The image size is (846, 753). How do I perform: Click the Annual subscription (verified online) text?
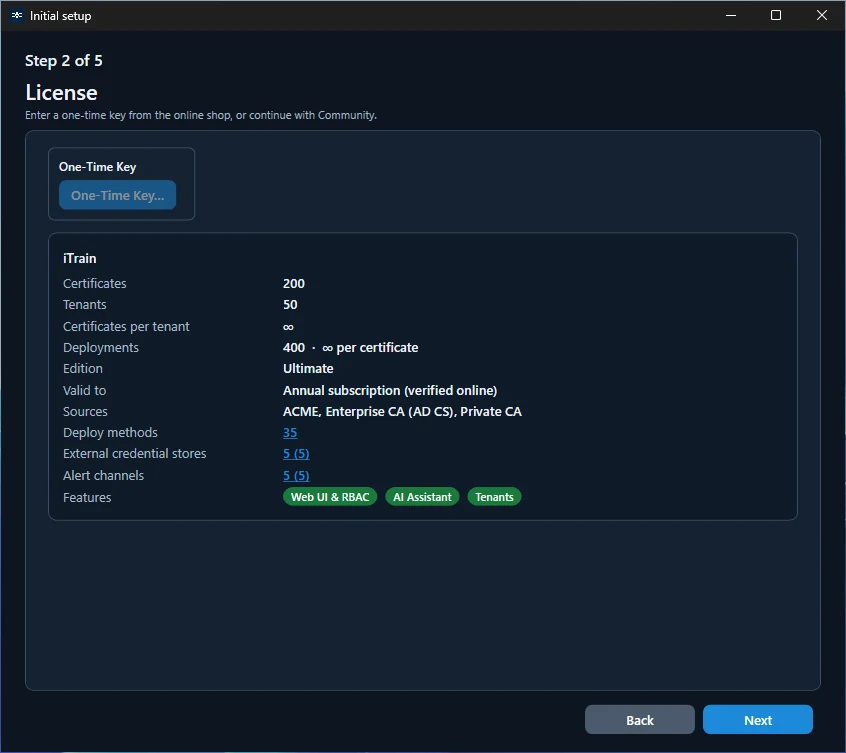tap(390, 391)
